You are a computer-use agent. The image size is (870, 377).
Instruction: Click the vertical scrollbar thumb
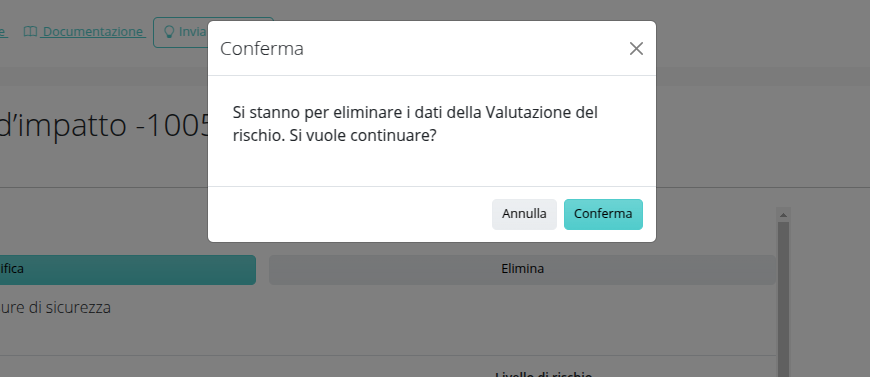pyautogui.click(x=783, y=299)
